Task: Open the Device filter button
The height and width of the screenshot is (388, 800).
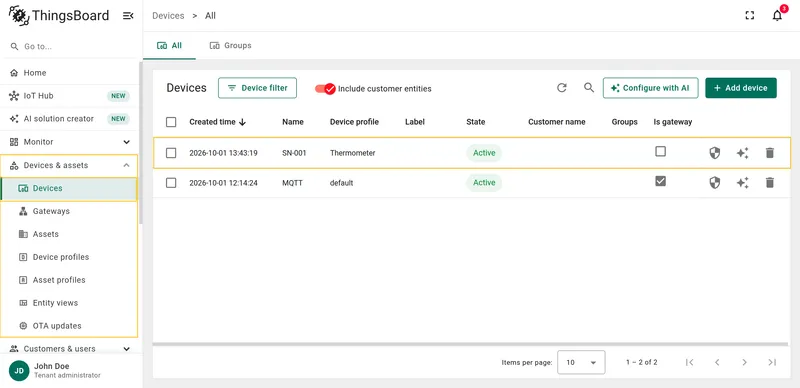Action: (x=257, y=88)
